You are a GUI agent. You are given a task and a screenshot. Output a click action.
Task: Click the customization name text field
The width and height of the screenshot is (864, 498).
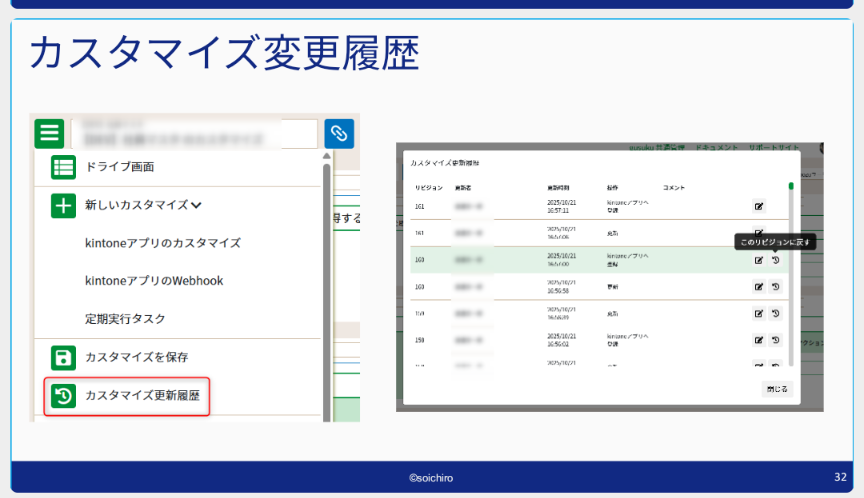[x=194, y=133]
